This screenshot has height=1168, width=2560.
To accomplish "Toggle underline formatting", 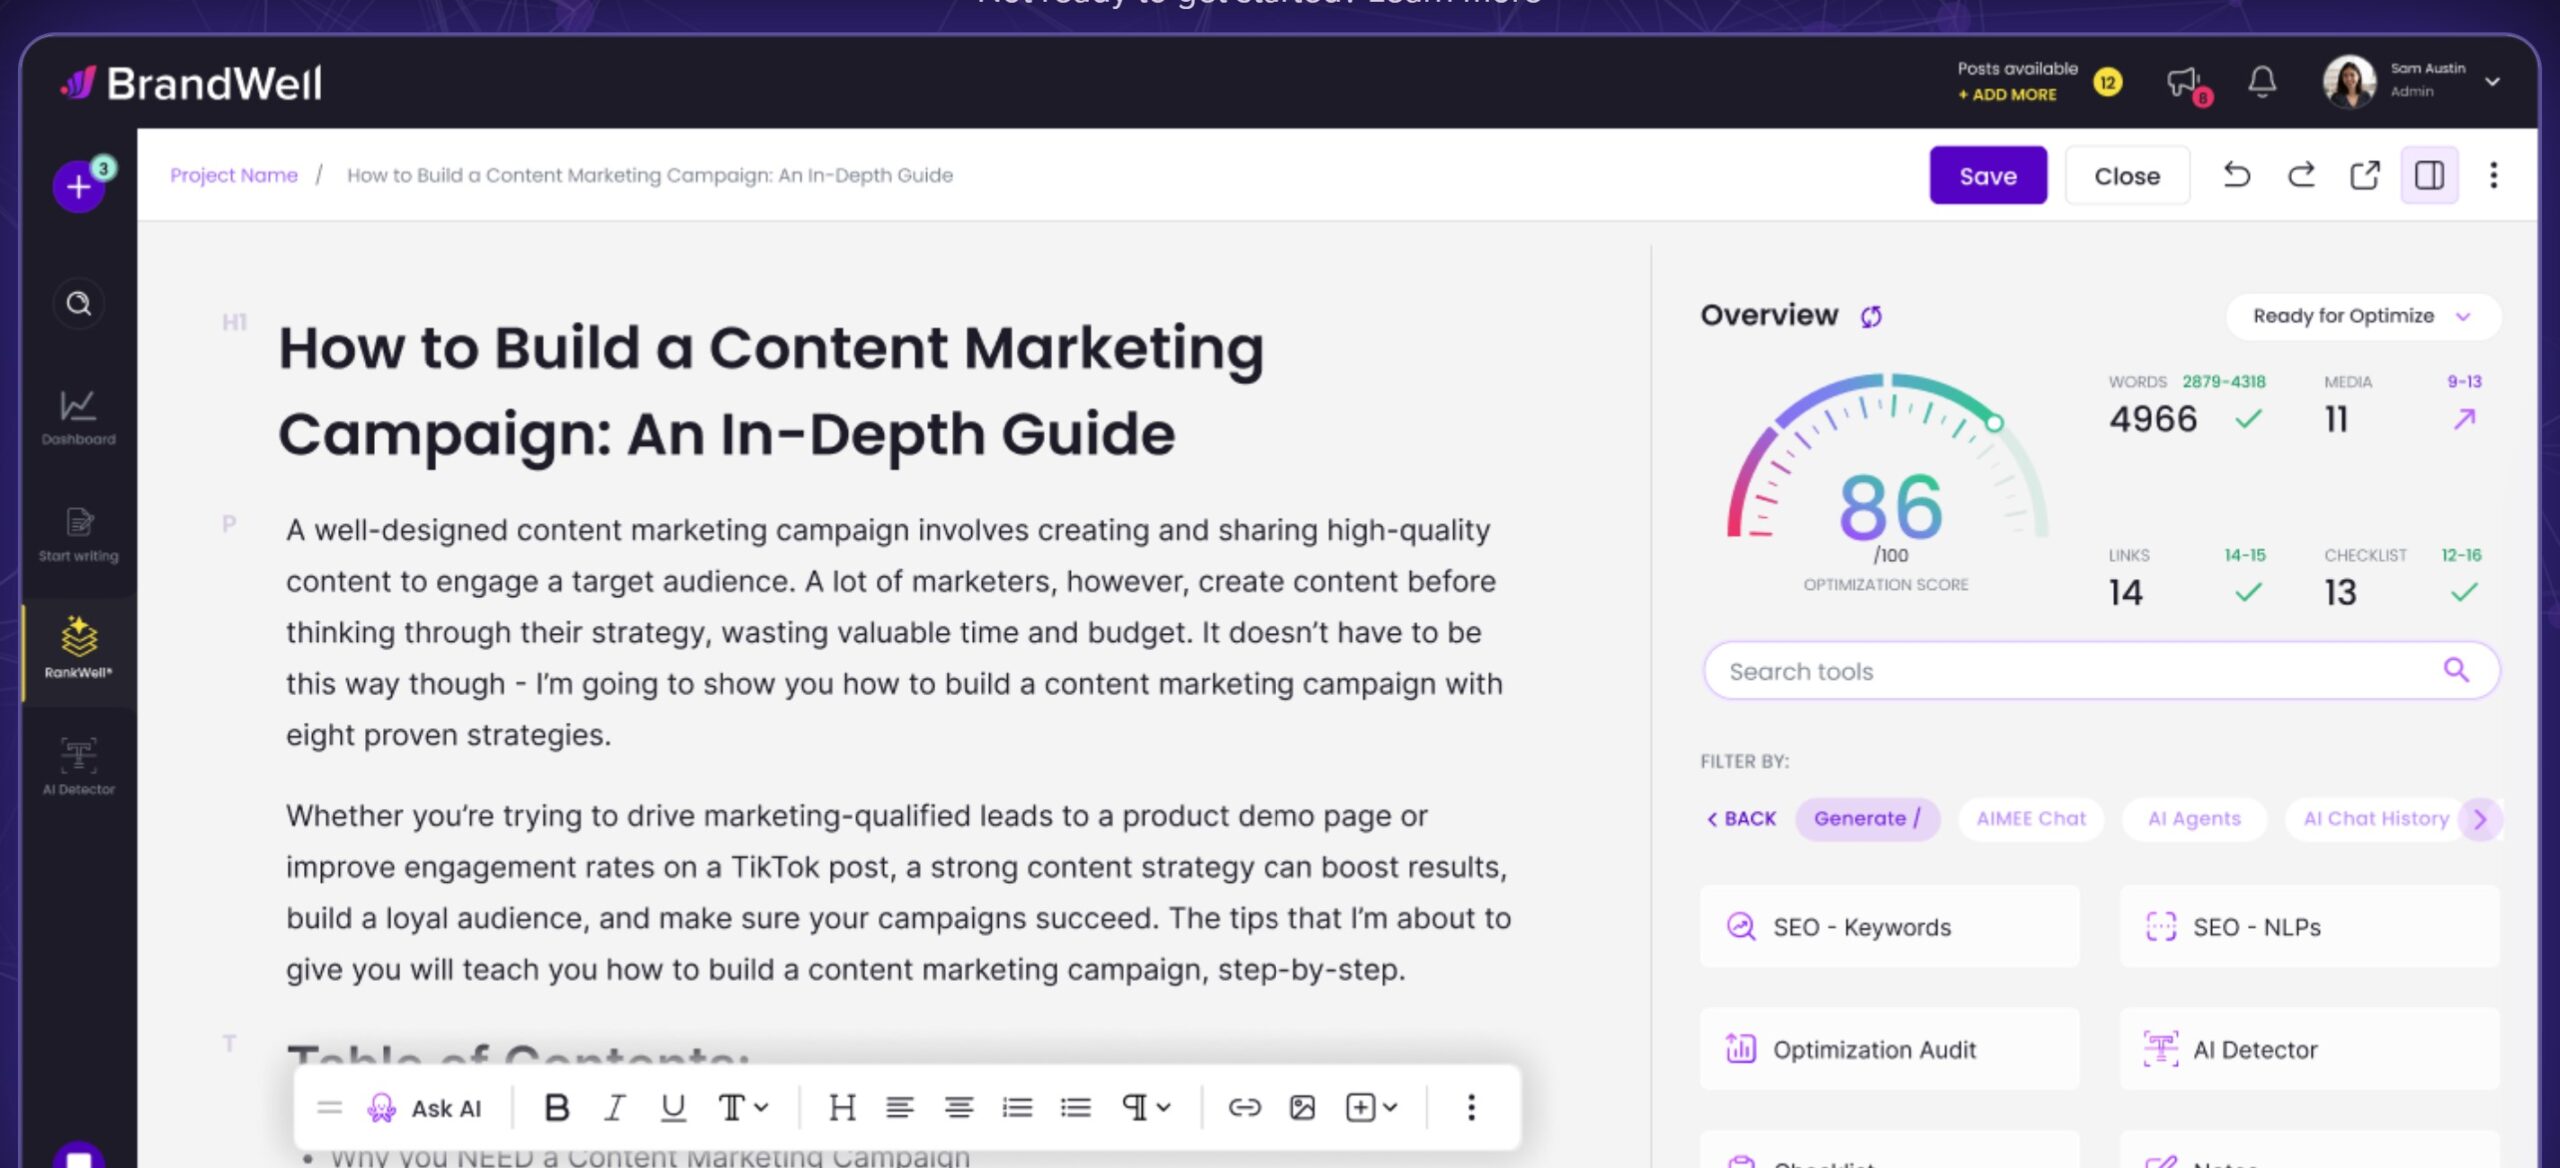I will [673, 1107].
